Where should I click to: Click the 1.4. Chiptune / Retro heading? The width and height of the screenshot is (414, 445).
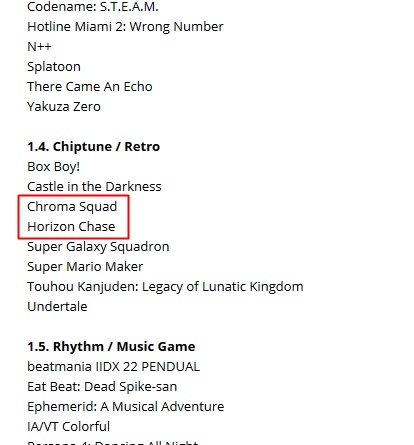94,147
